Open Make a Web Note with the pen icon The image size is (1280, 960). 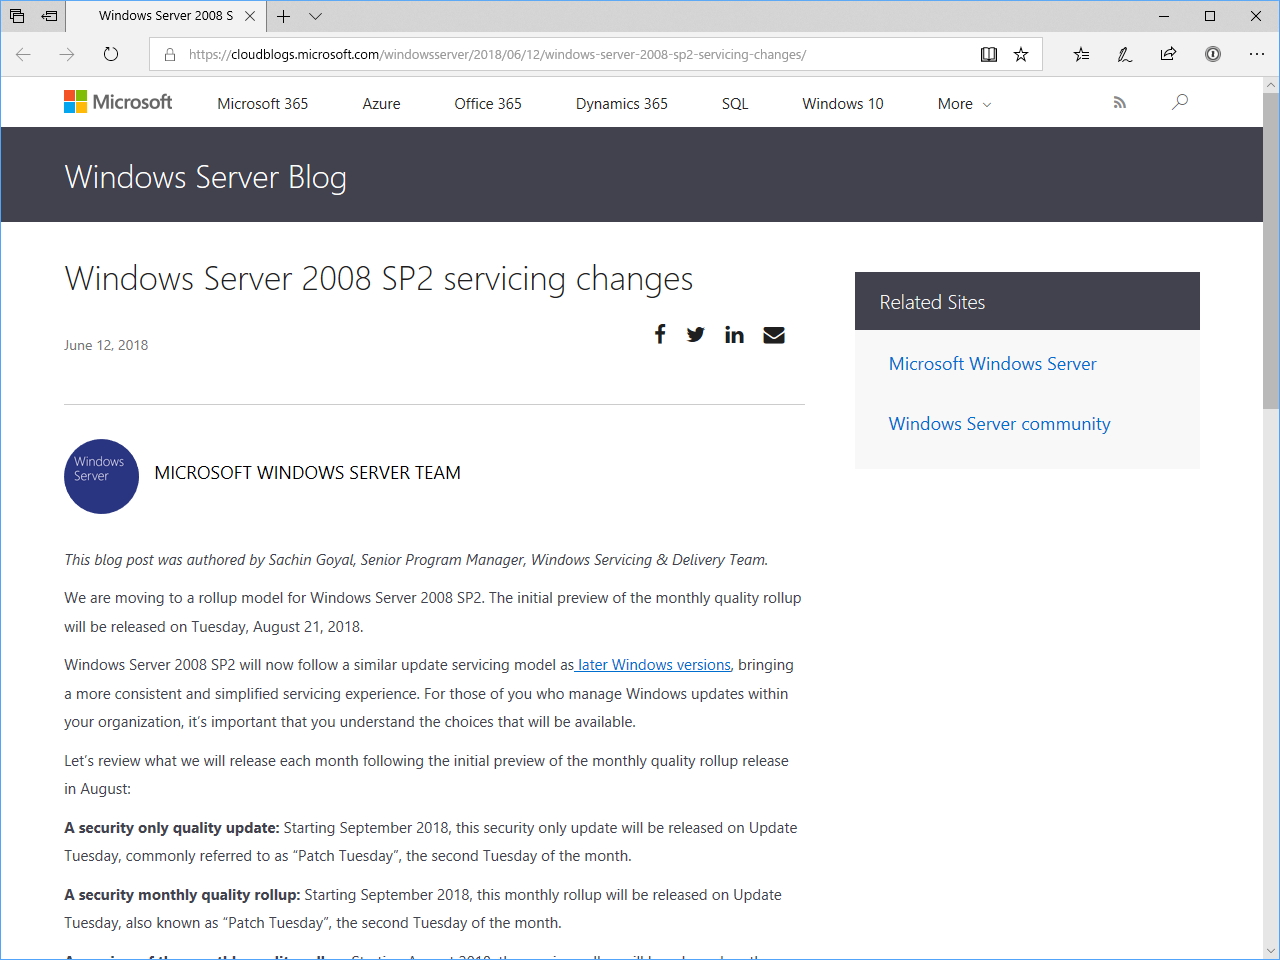pos(1124,55)
